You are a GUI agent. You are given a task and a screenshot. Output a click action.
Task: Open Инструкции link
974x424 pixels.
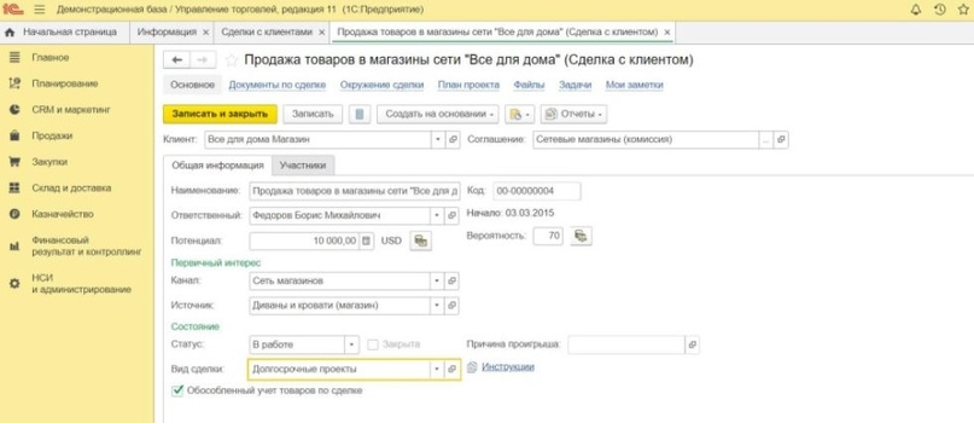point(507,367)
